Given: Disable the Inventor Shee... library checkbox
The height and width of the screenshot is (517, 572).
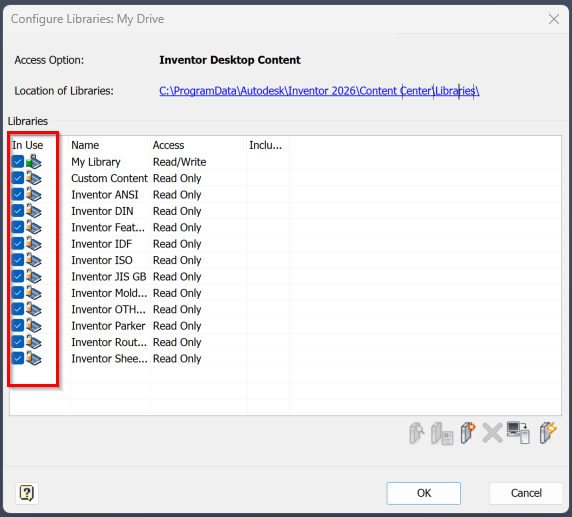Looking at the screenshot, I should [18, 359].
